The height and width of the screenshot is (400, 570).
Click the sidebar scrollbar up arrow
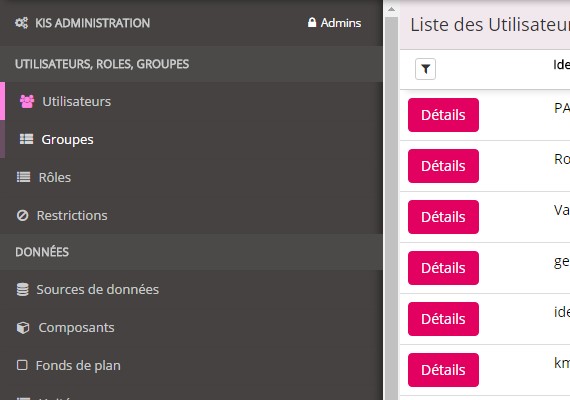point(391,9)
